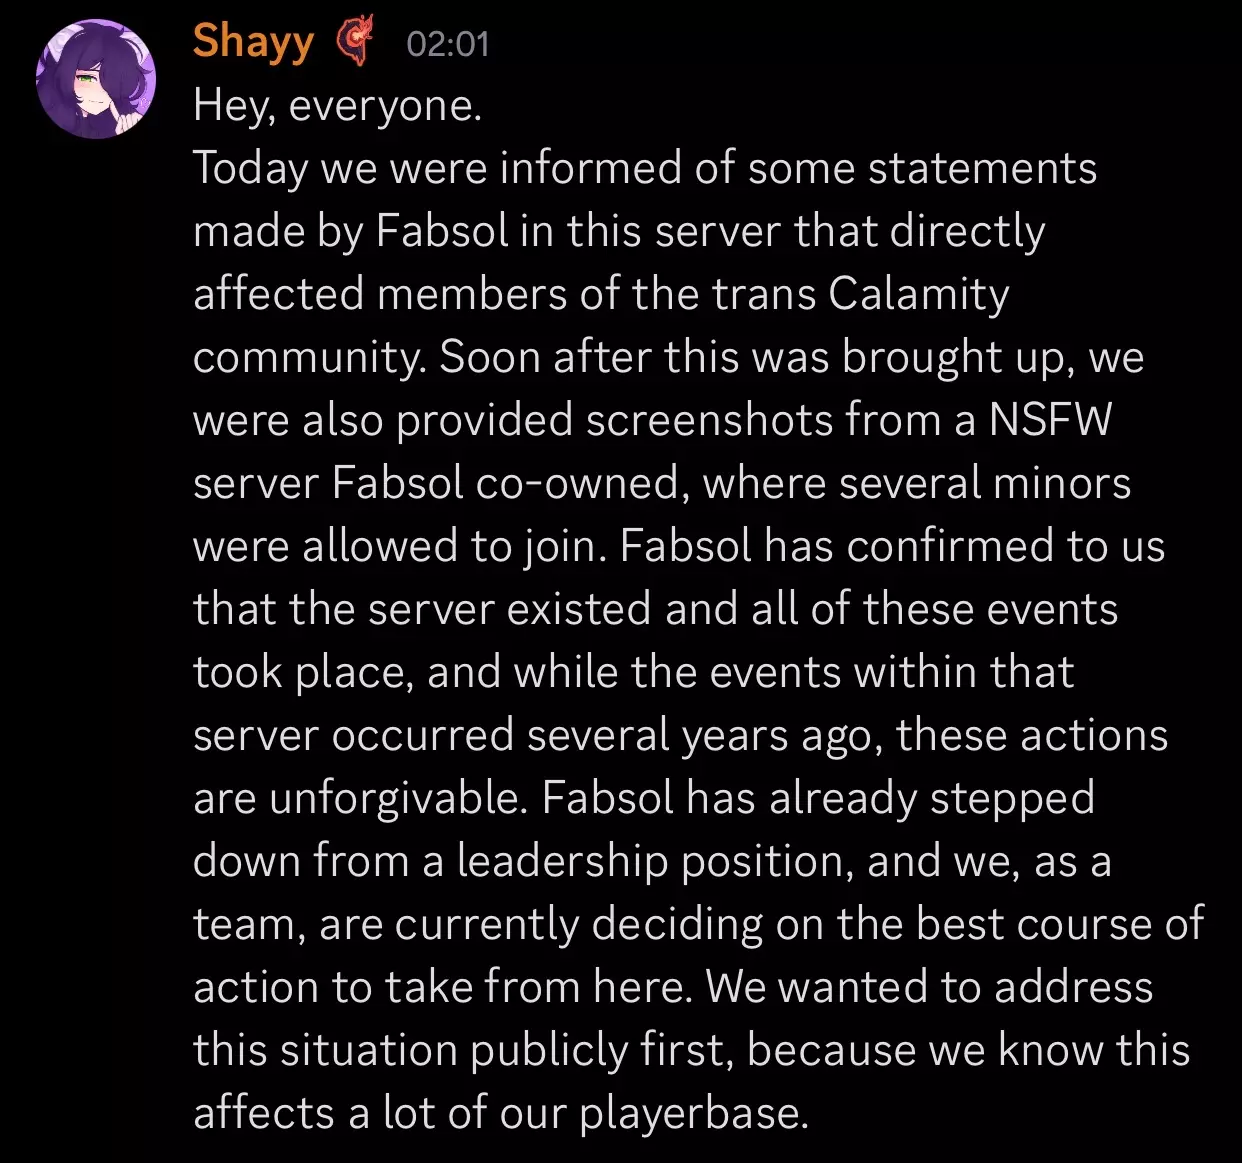Viewport: 1242px width, 1163px height.
Task: Click the word "team" in the message
Action: pyautogui.click(x=248, y=924)
